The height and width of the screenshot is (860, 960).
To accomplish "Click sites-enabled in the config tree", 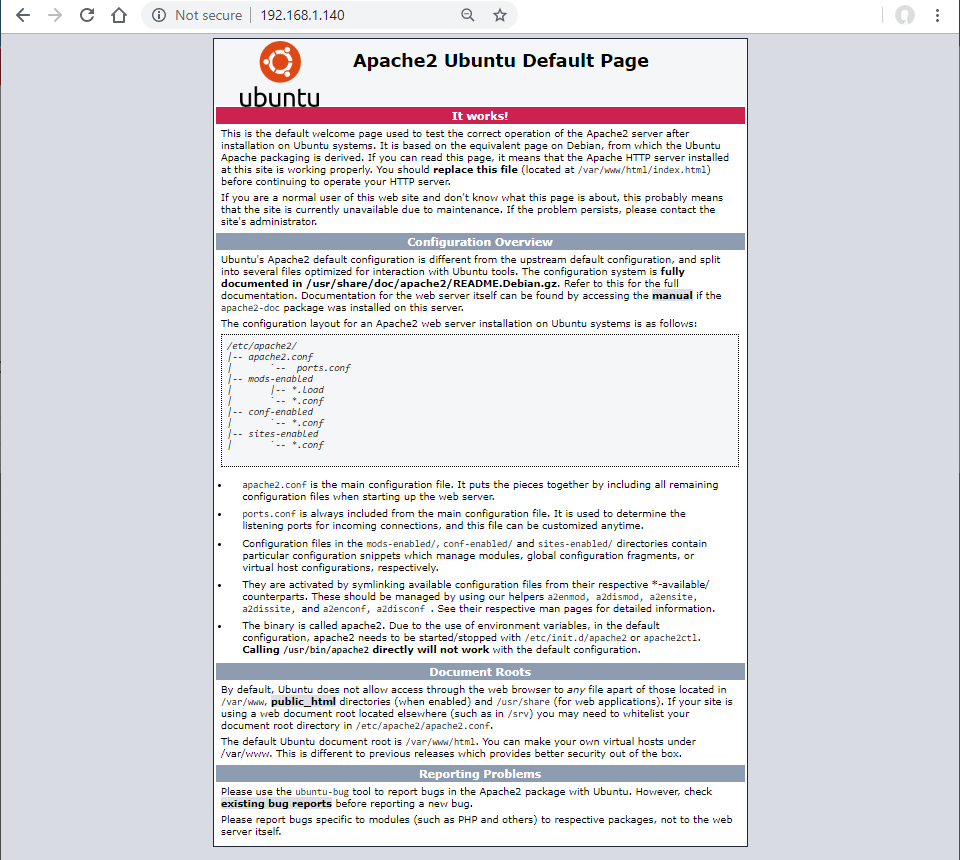I will (283, 434).
